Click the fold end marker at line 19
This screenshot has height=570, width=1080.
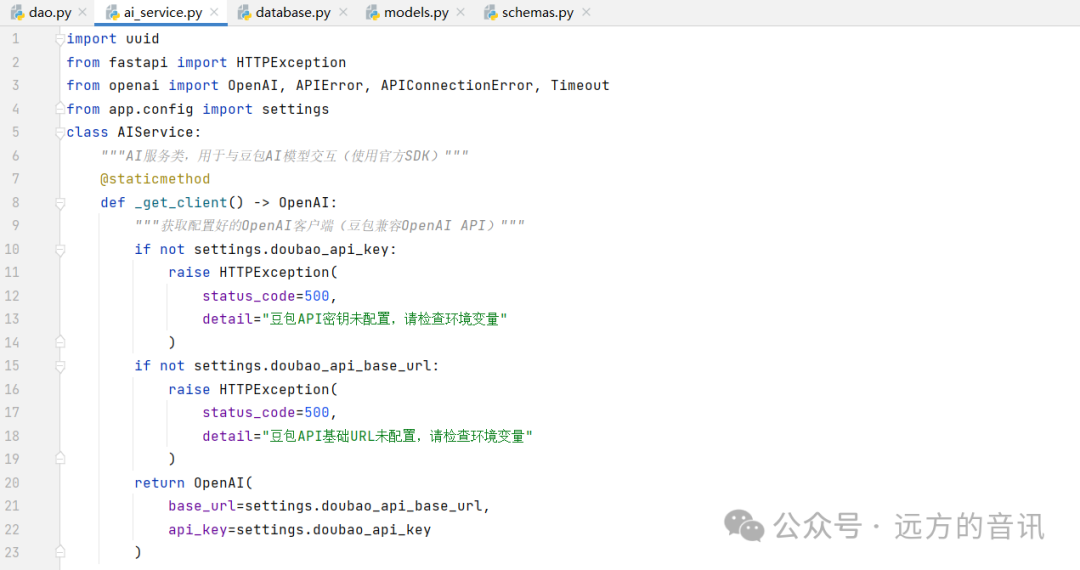[60, 458]
